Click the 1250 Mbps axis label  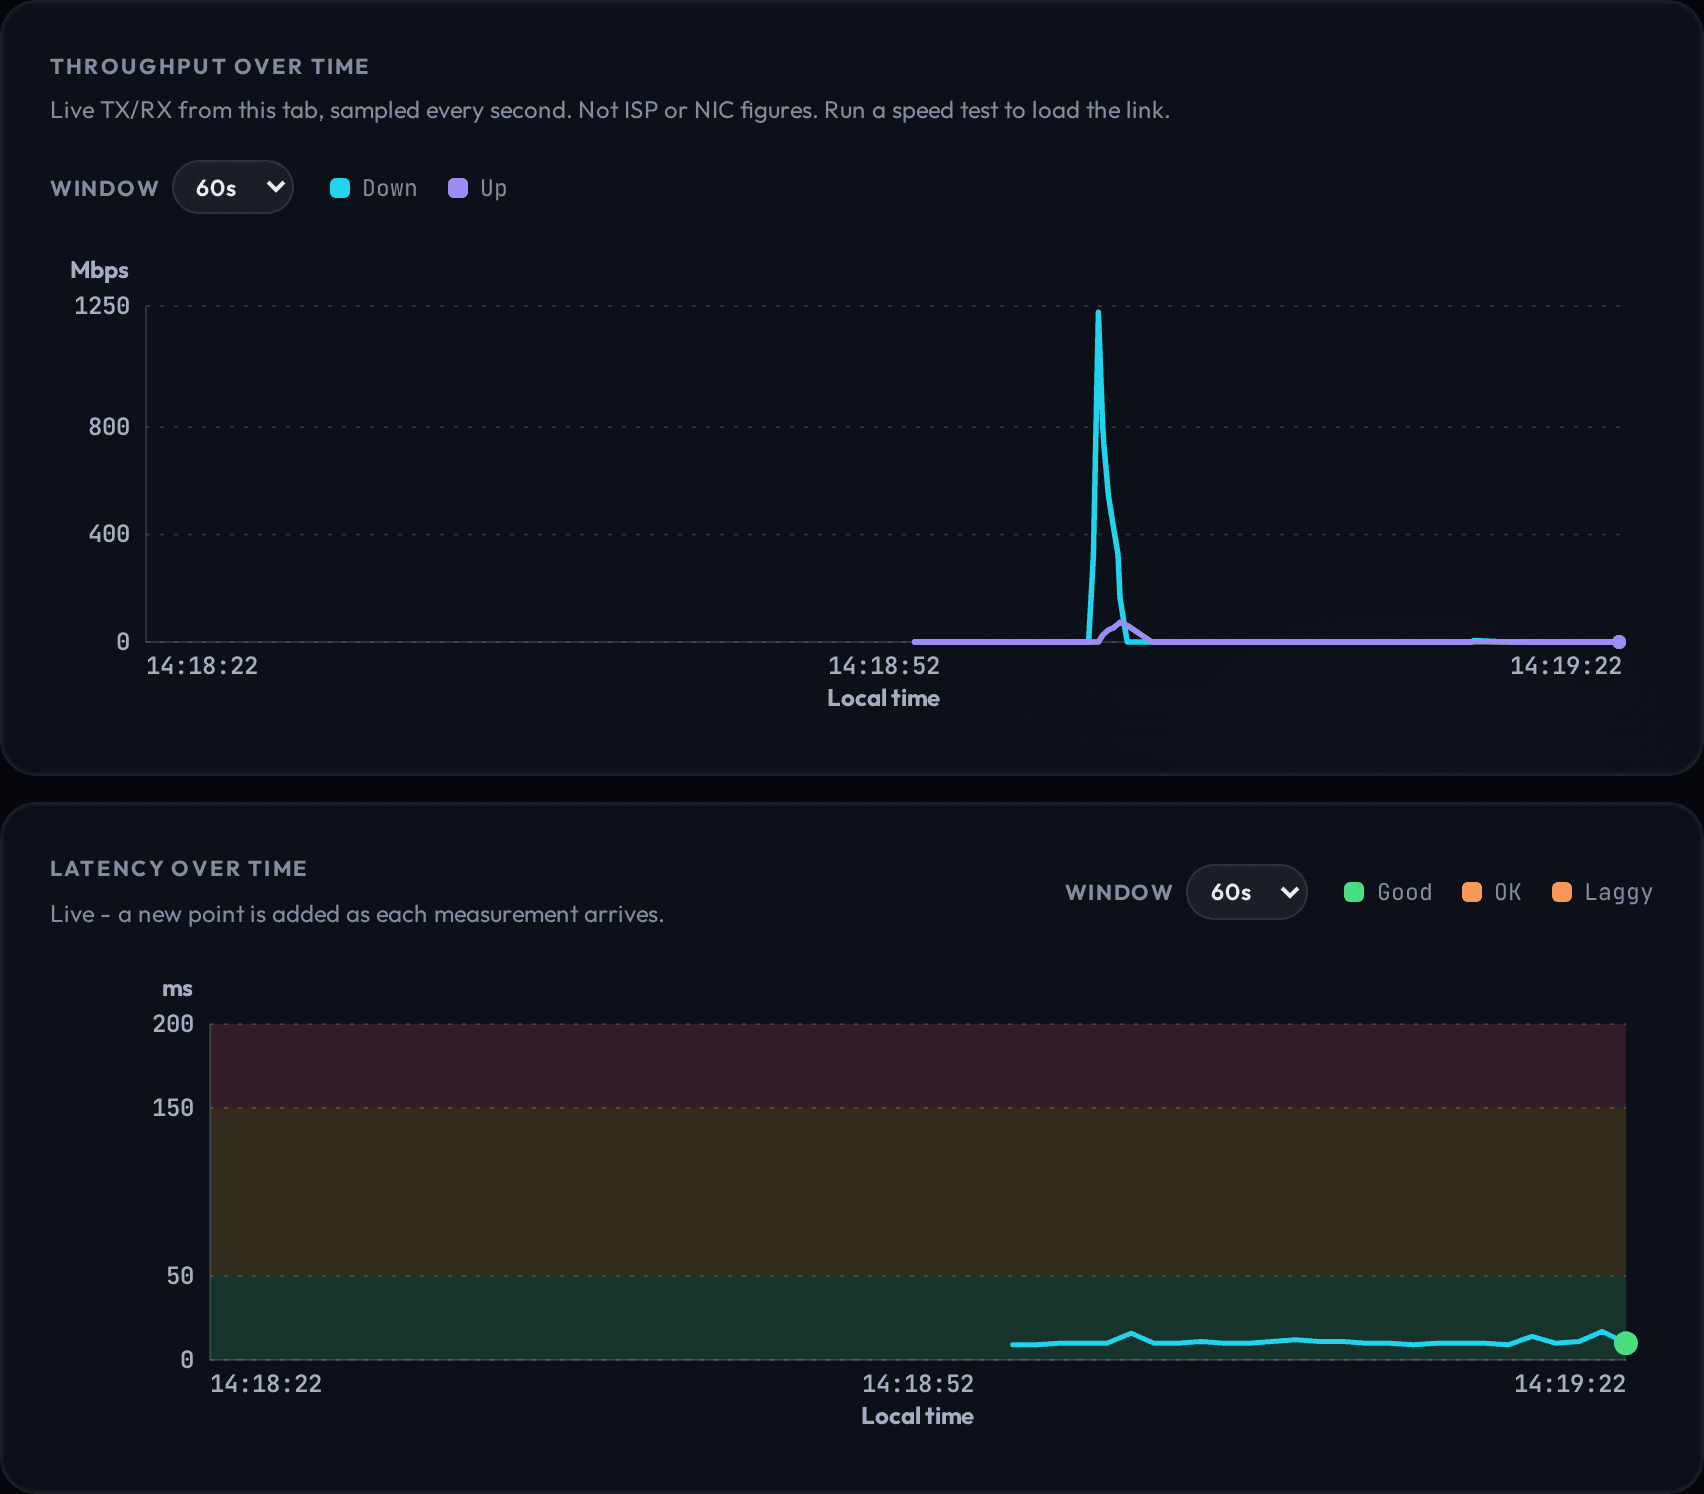pos(102,306)
